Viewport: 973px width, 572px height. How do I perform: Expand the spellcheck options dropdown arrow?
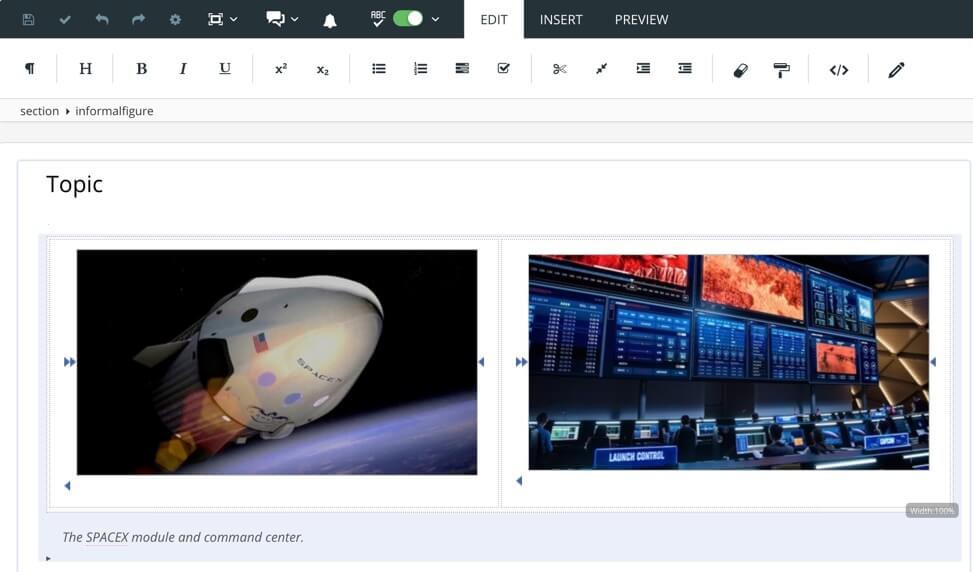pyautogui.click(x=435, y=19)
